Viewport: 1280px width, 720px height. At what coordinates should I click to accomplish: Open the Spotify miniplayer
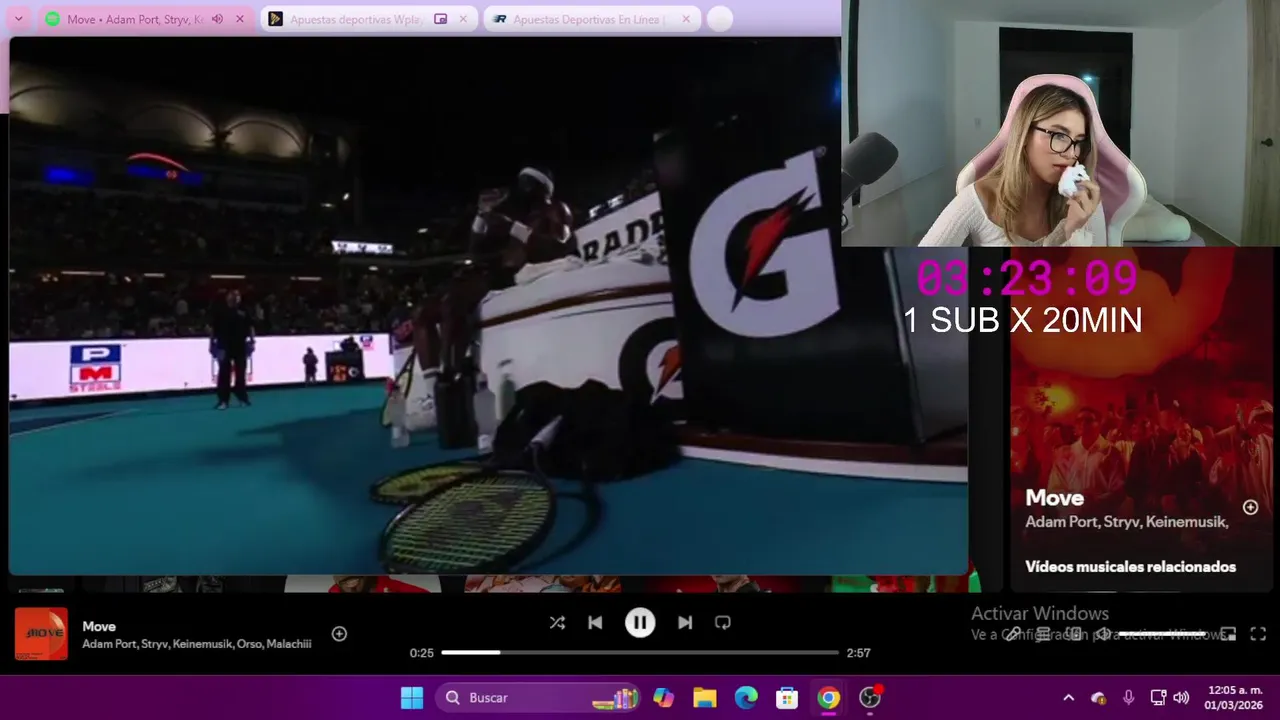tap(1228, 634)
